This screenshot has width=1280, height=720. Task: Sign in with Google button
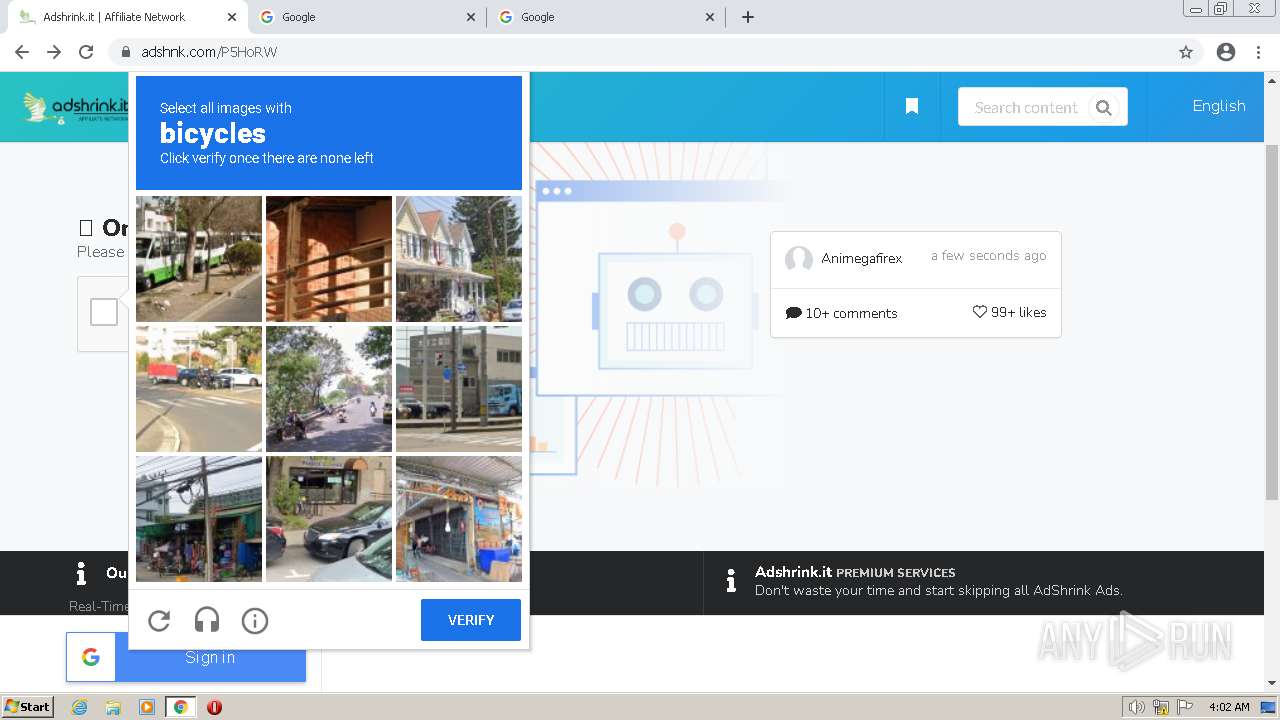pyautogui.click(x=186, y=657)
